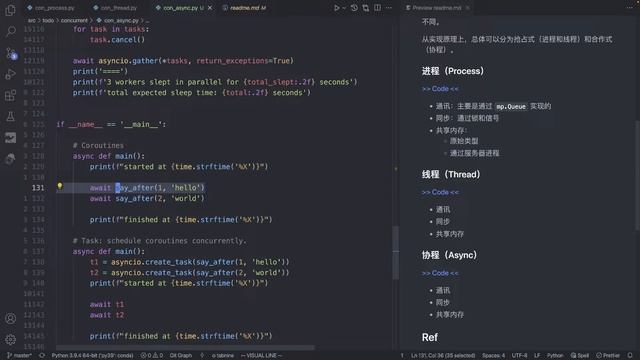Screen dimensions: 640x360
Task: Click the 进程 (Process) heading in preview
Action: coord(452,71)
